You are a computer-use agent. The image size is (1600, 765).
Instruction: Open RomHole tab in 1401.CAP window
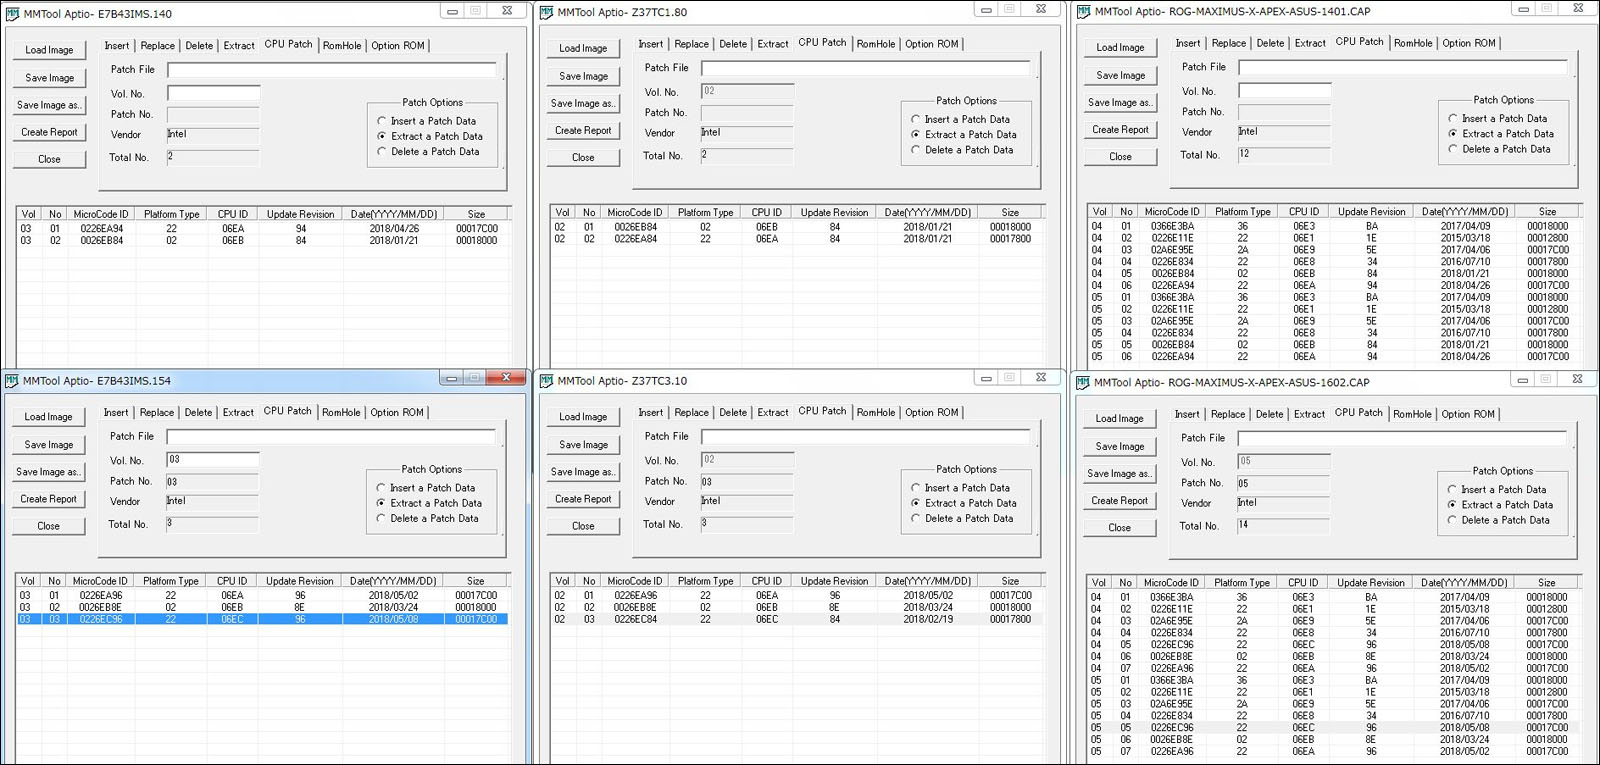(1413, 43)
